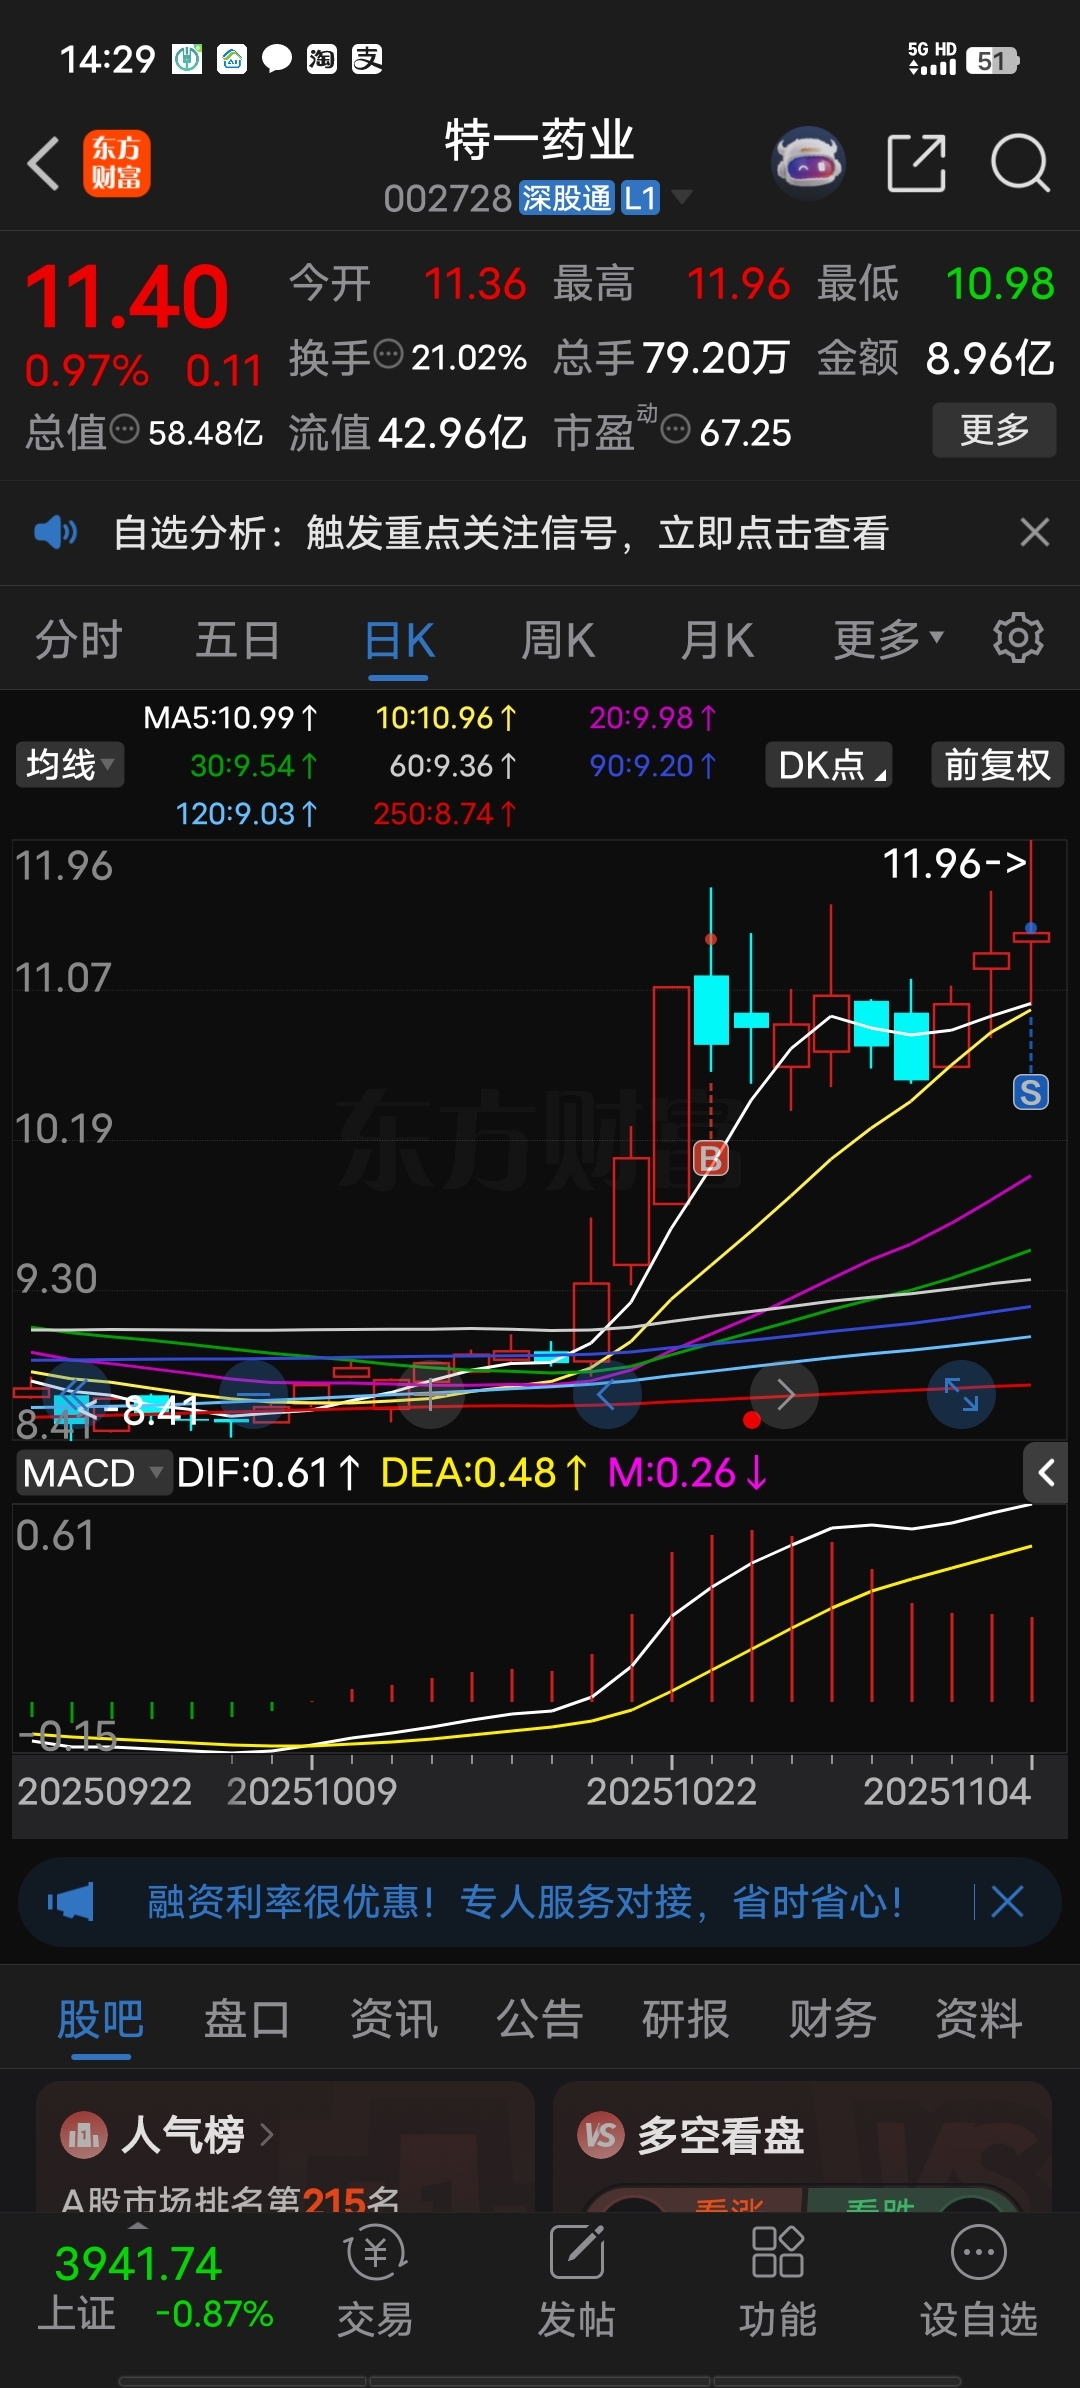This screenshot has width=1080, height=2388.
Task: Tap the 上证 index ticker
Action: pos(155,2289)
